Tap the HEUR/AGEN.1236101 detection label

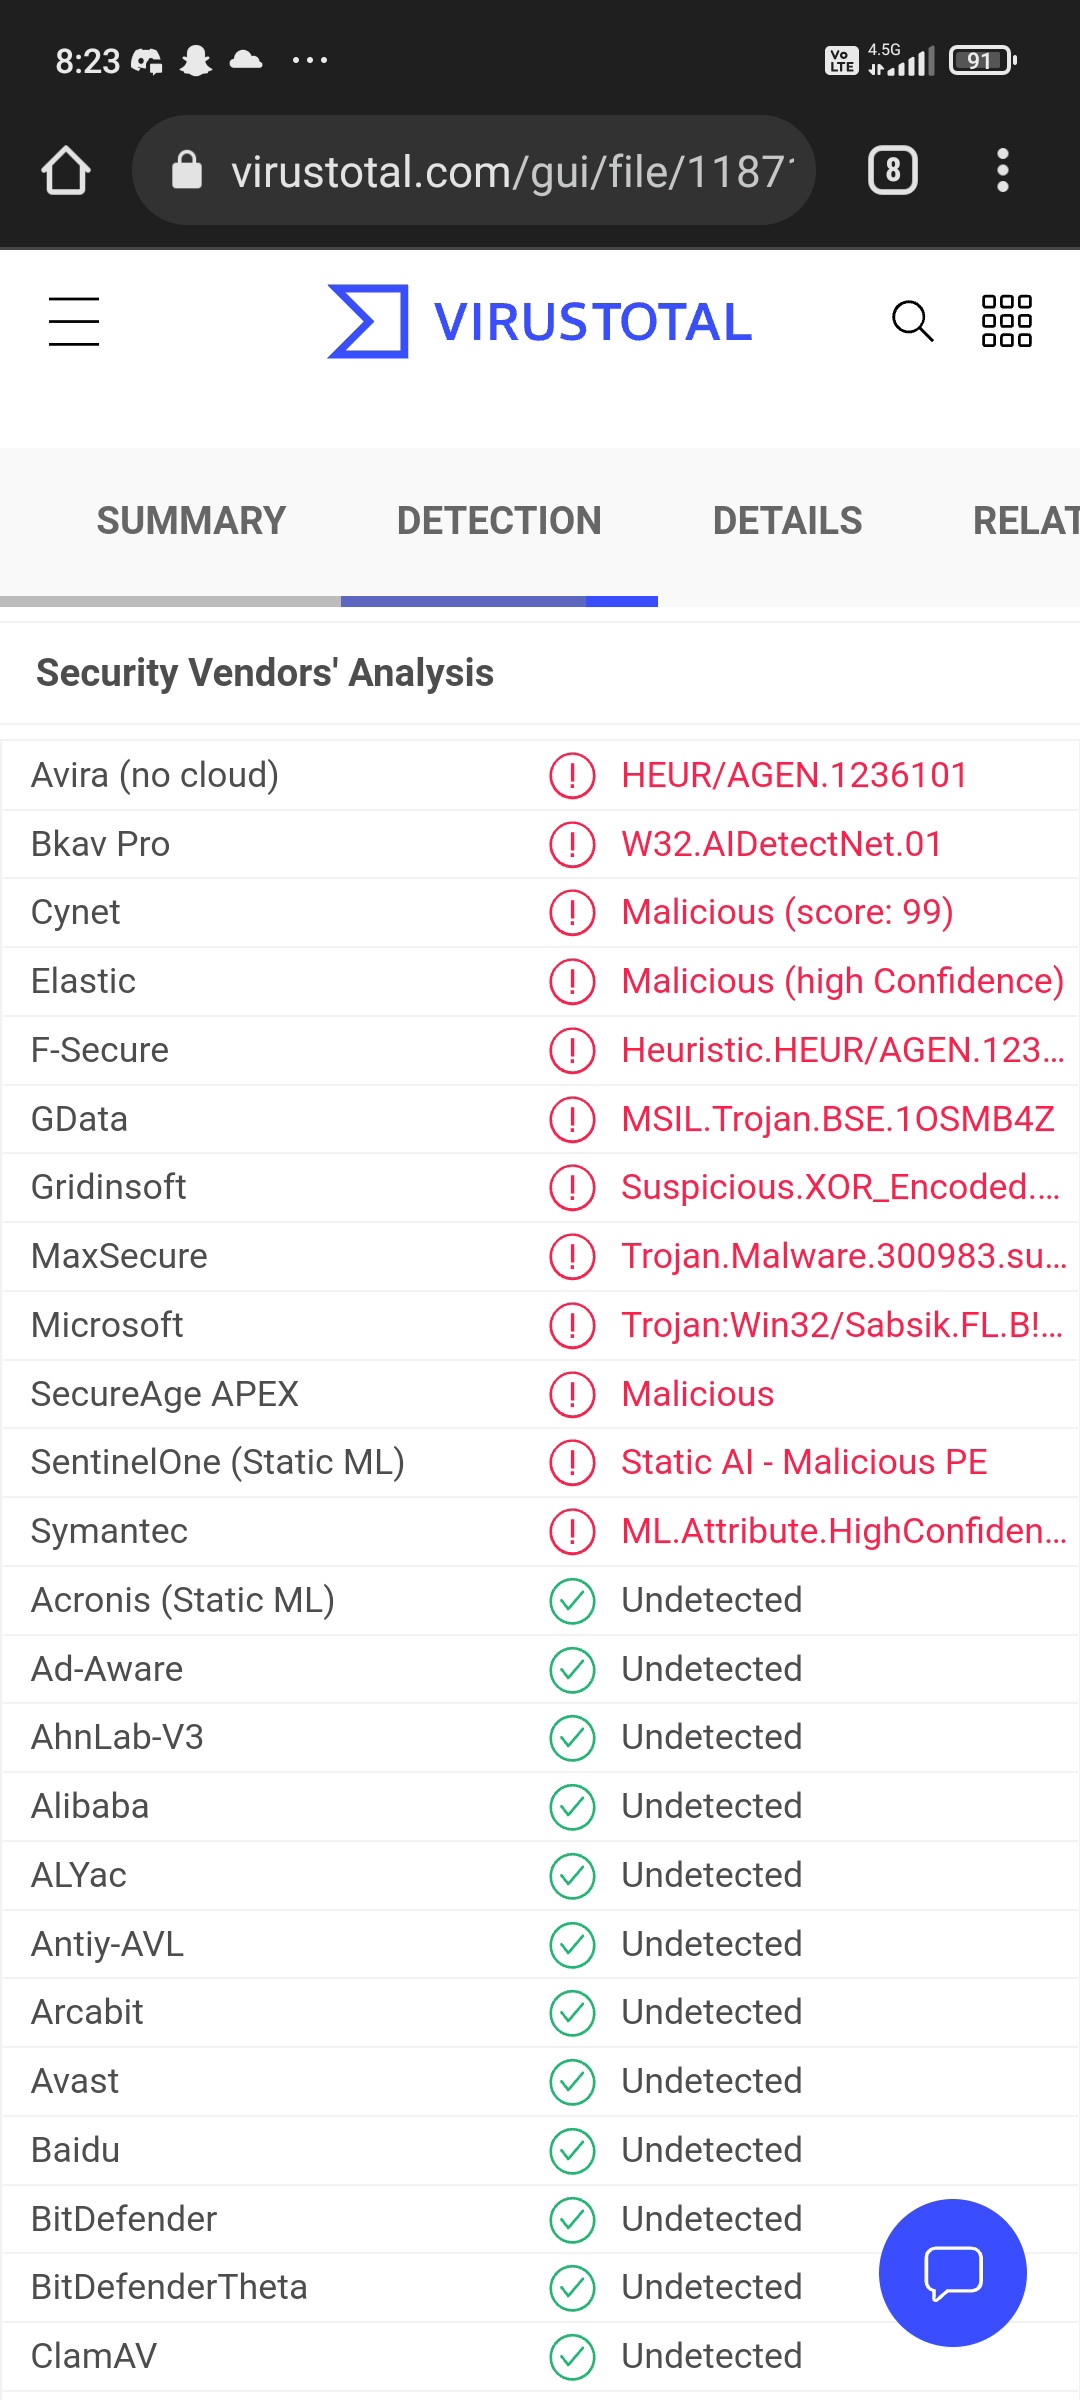coord(794,775)
